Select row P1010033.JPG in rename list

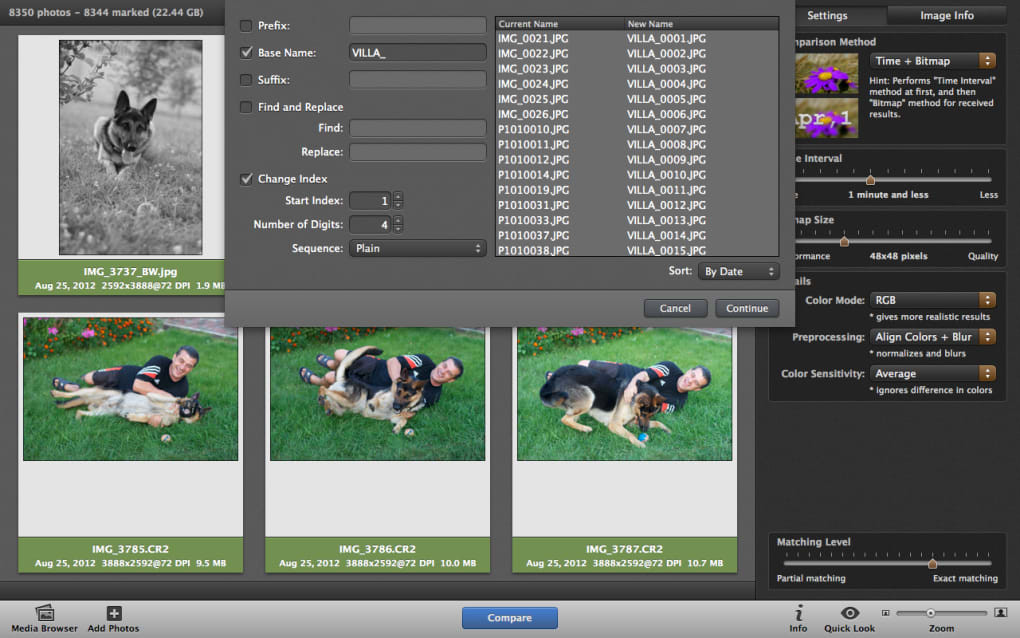[637, 220]
